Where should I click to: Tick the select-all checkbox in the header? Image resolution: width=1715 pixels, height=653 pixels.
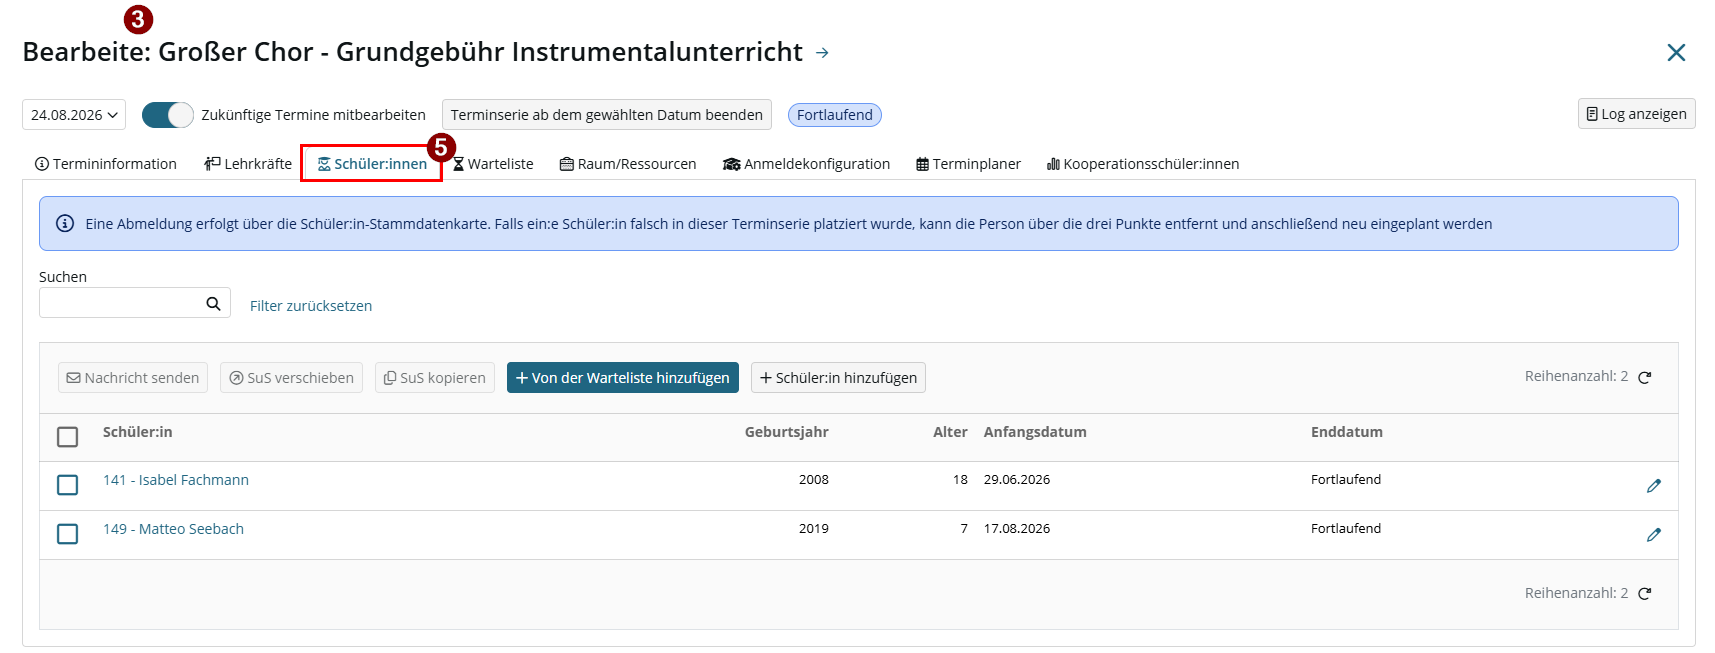click(68, 437)
